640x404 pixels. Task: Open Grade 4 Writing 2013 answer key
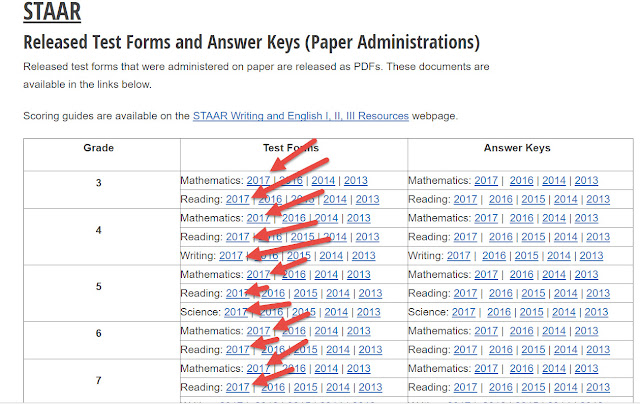click(x=591, y=255)
